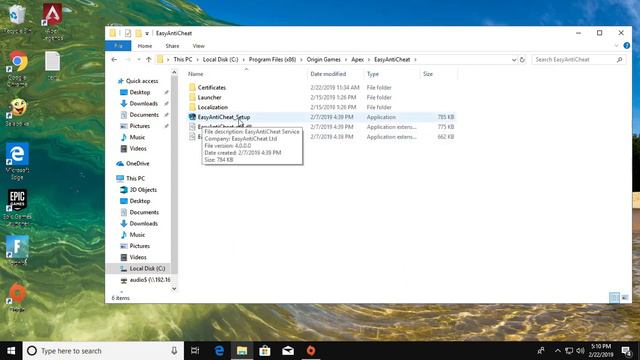Show hidden system tray icons
The height and width of the screenshot is (360, 640).
click(x=558, y=351)
